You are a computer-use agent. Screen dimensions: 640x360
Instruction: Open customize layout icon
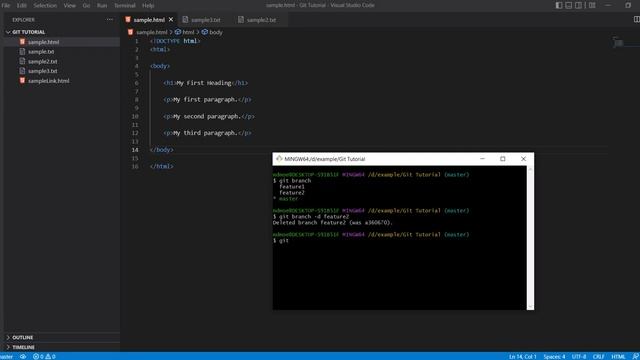(592, 5)
